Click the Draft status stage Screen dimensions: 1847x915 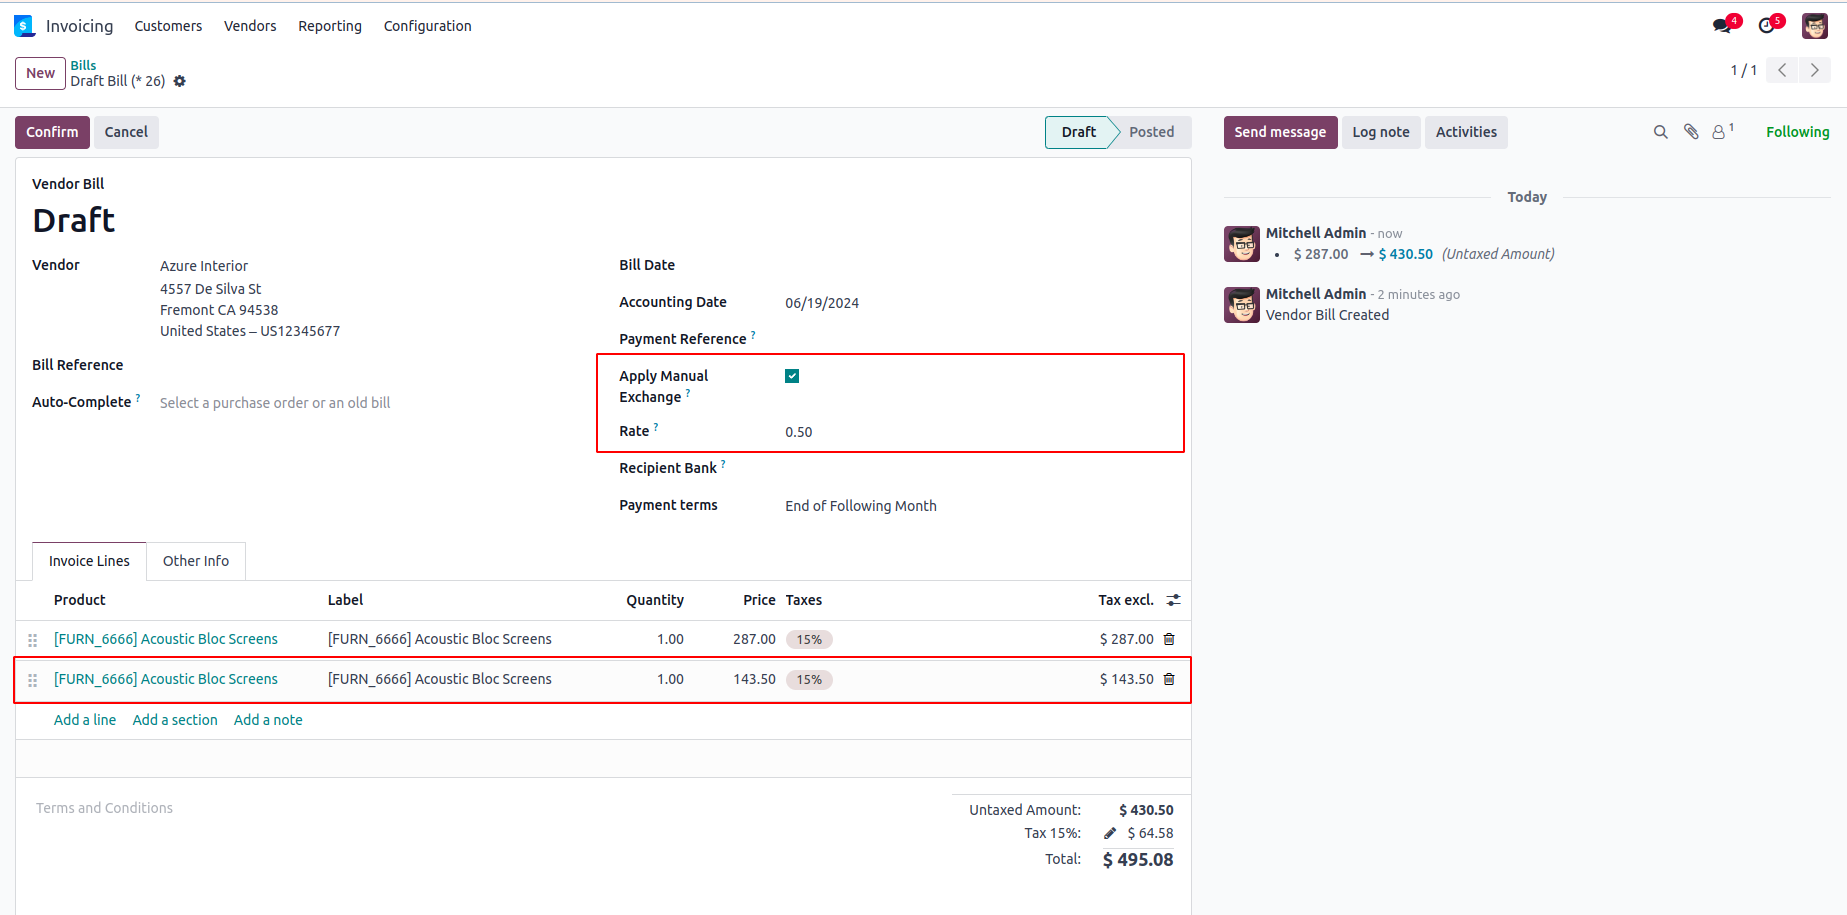coord(1078,132)
